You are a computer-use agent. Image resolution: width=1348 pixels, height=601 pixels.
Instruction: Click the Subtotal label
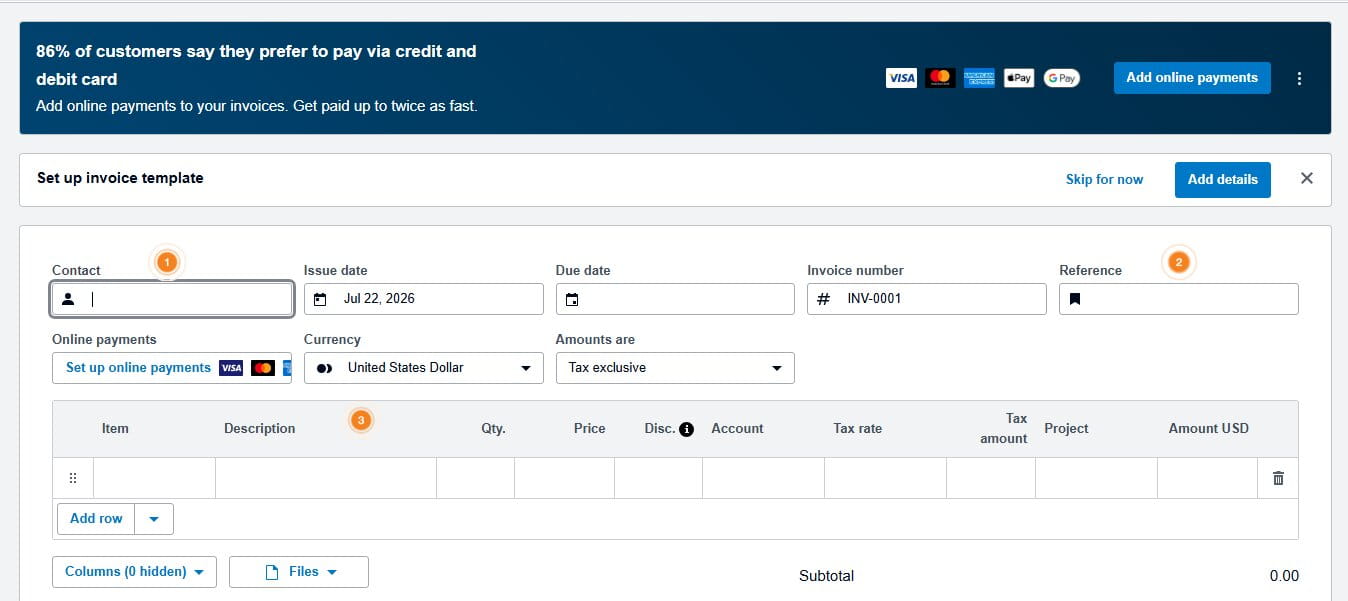pyautogui.click(x=827, y=576)
